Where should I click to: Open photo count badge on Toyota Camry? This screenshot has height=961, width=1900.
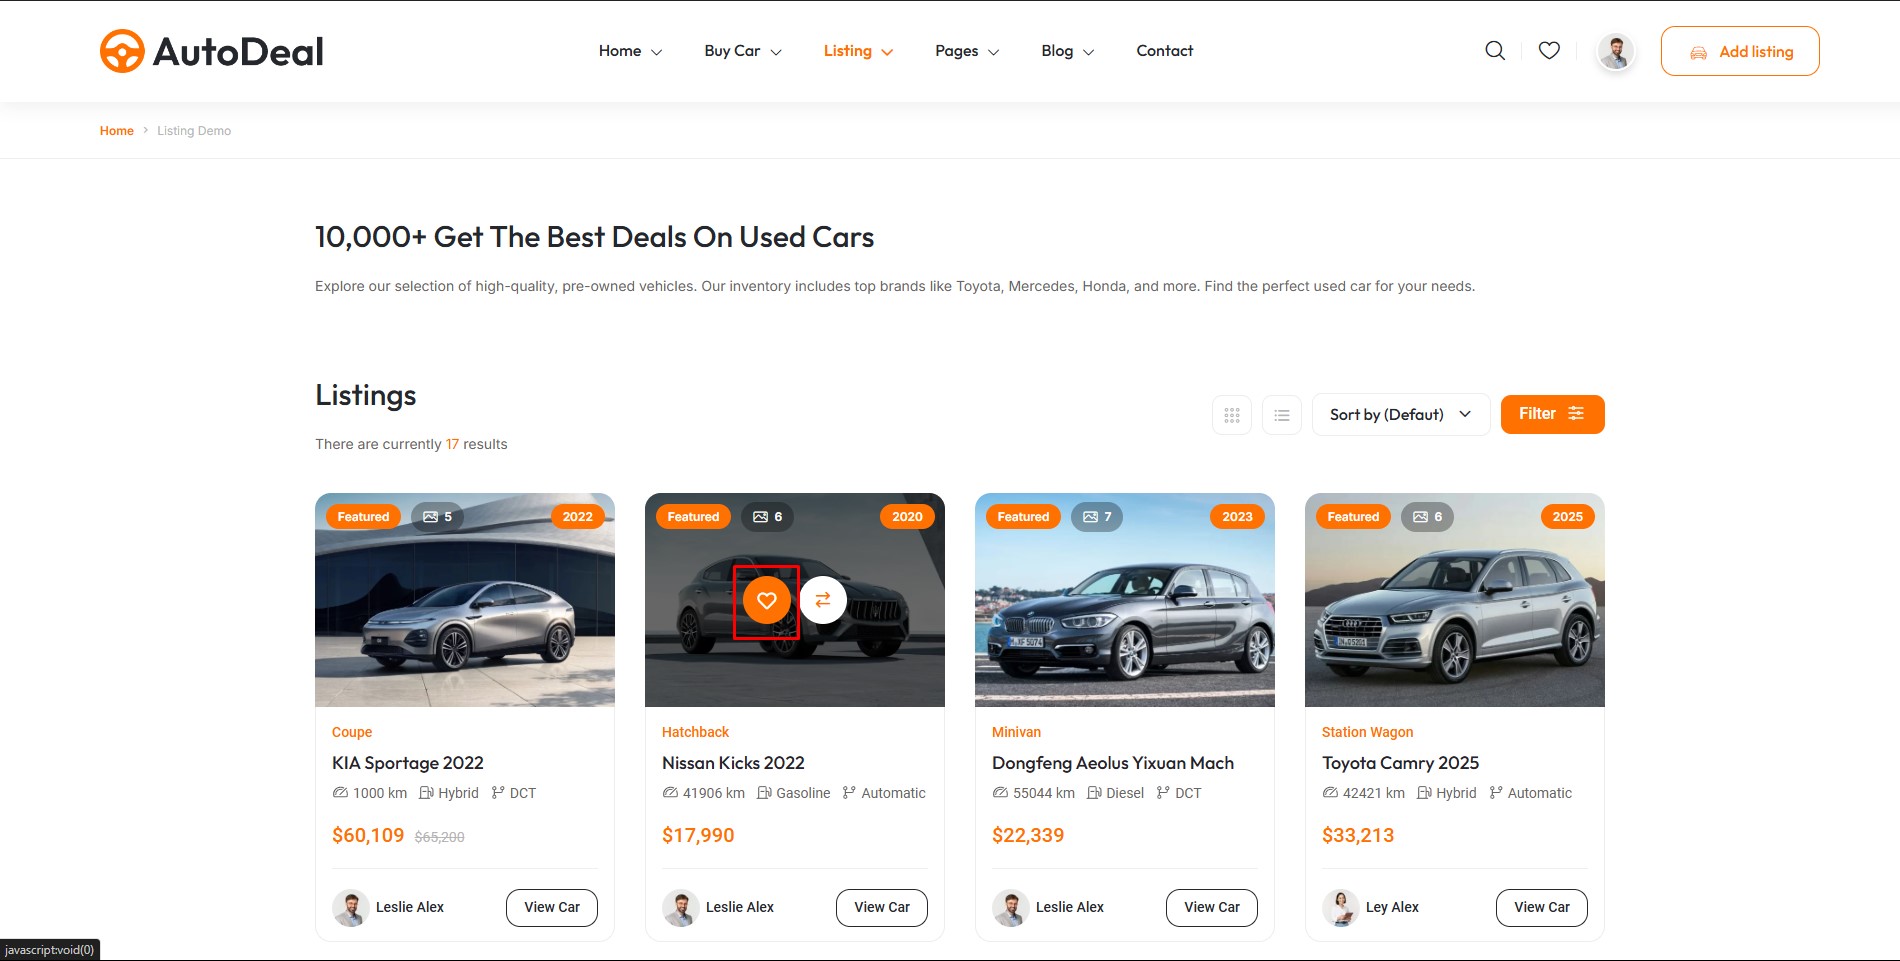pos(1427,517)
